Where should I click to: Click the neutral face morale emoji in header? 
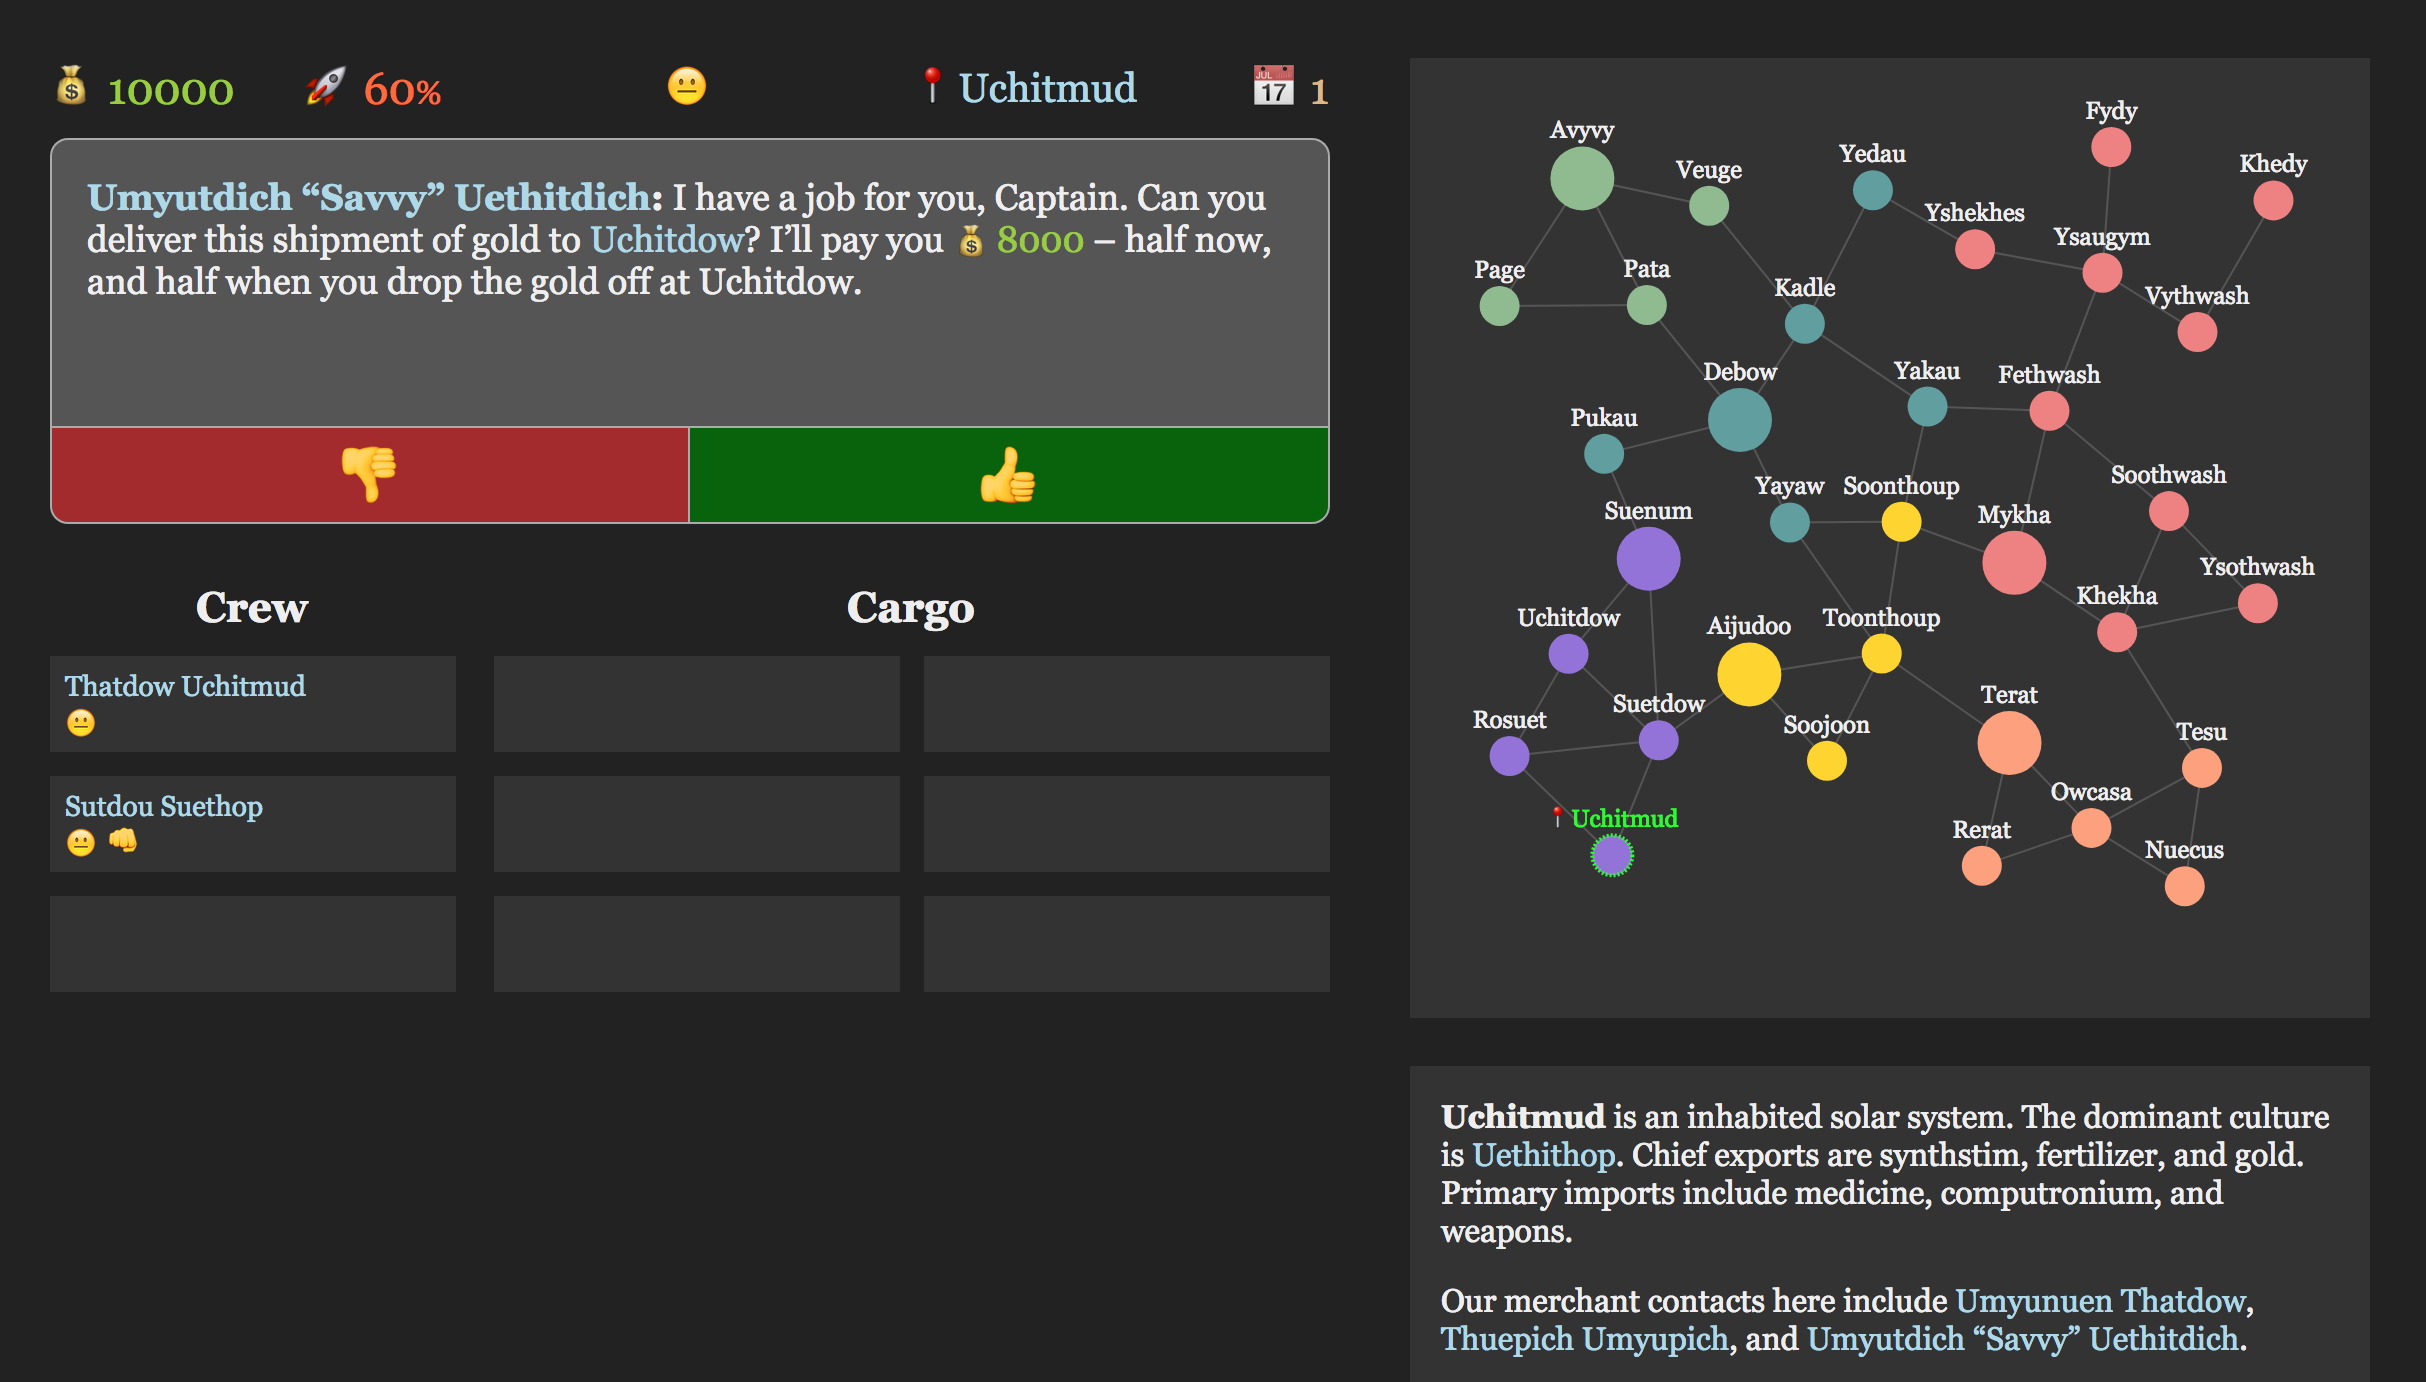[x=686, y=87]
